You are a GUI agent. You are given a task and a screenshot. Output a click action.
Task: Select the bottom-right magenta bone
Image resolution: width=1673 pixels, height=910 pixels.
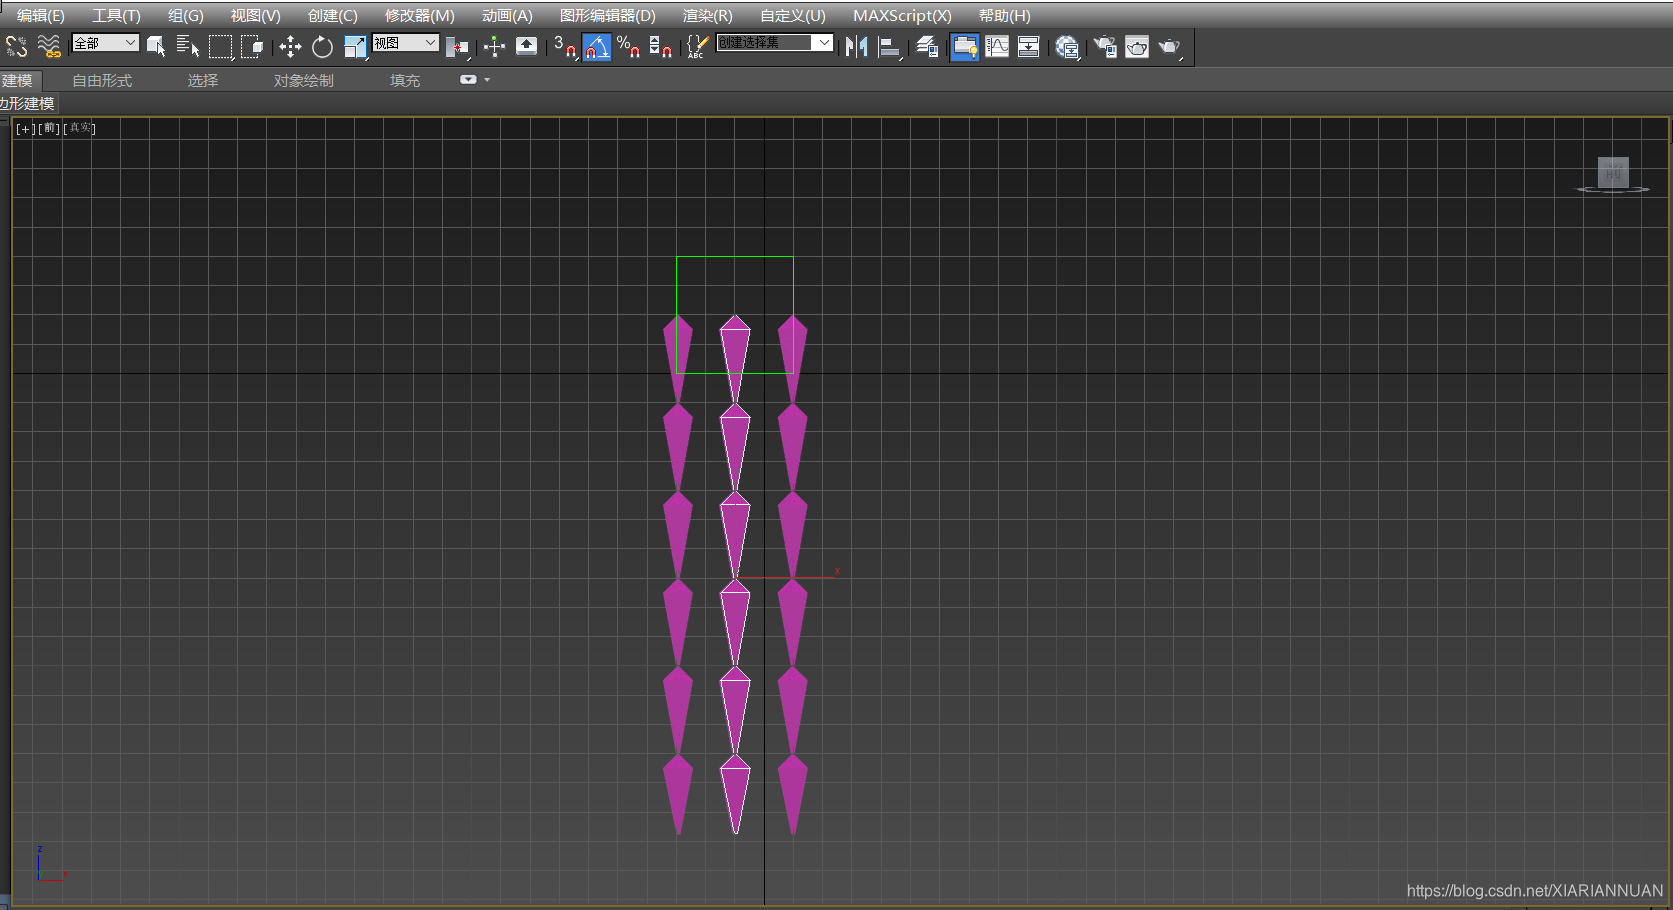tap(793, 795)
